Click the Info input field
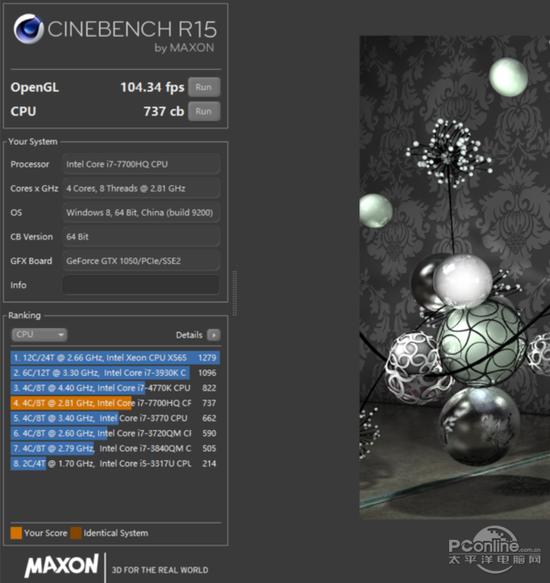The width and height of the screenshot is (550, 583). (x=141, y=285)
